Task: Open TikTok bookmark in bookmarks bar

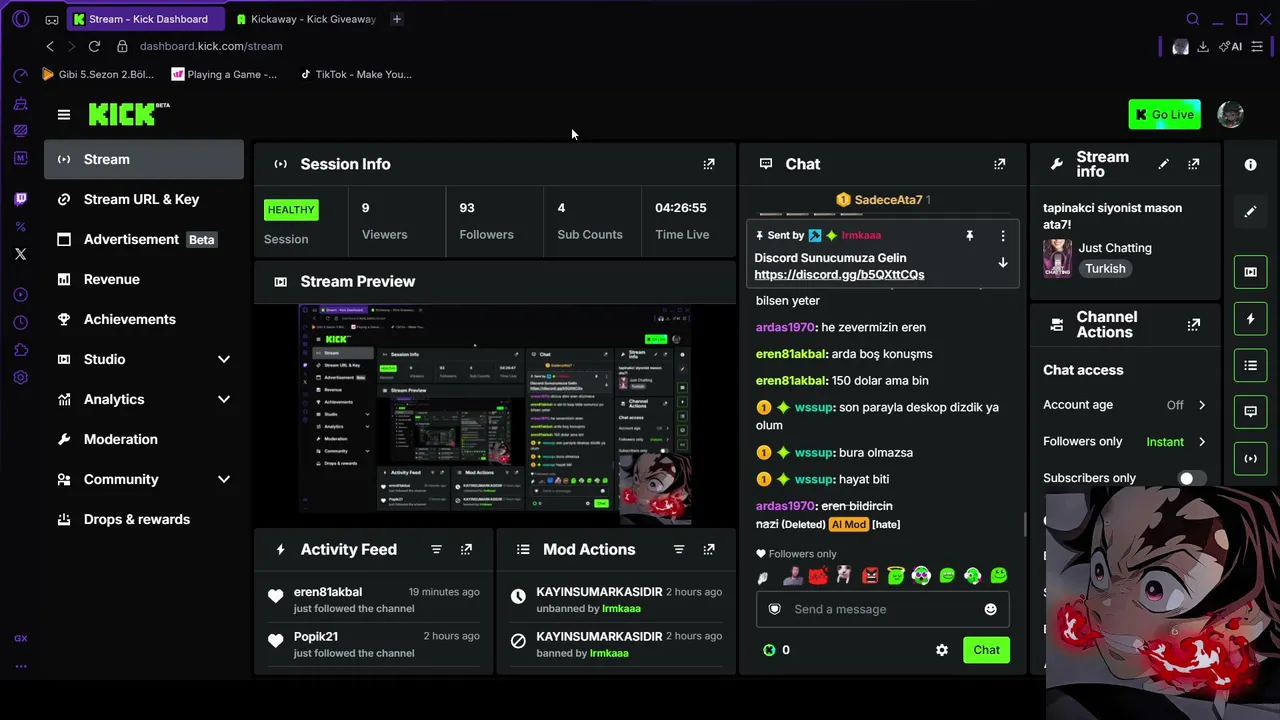Action: tap(355, 74)
